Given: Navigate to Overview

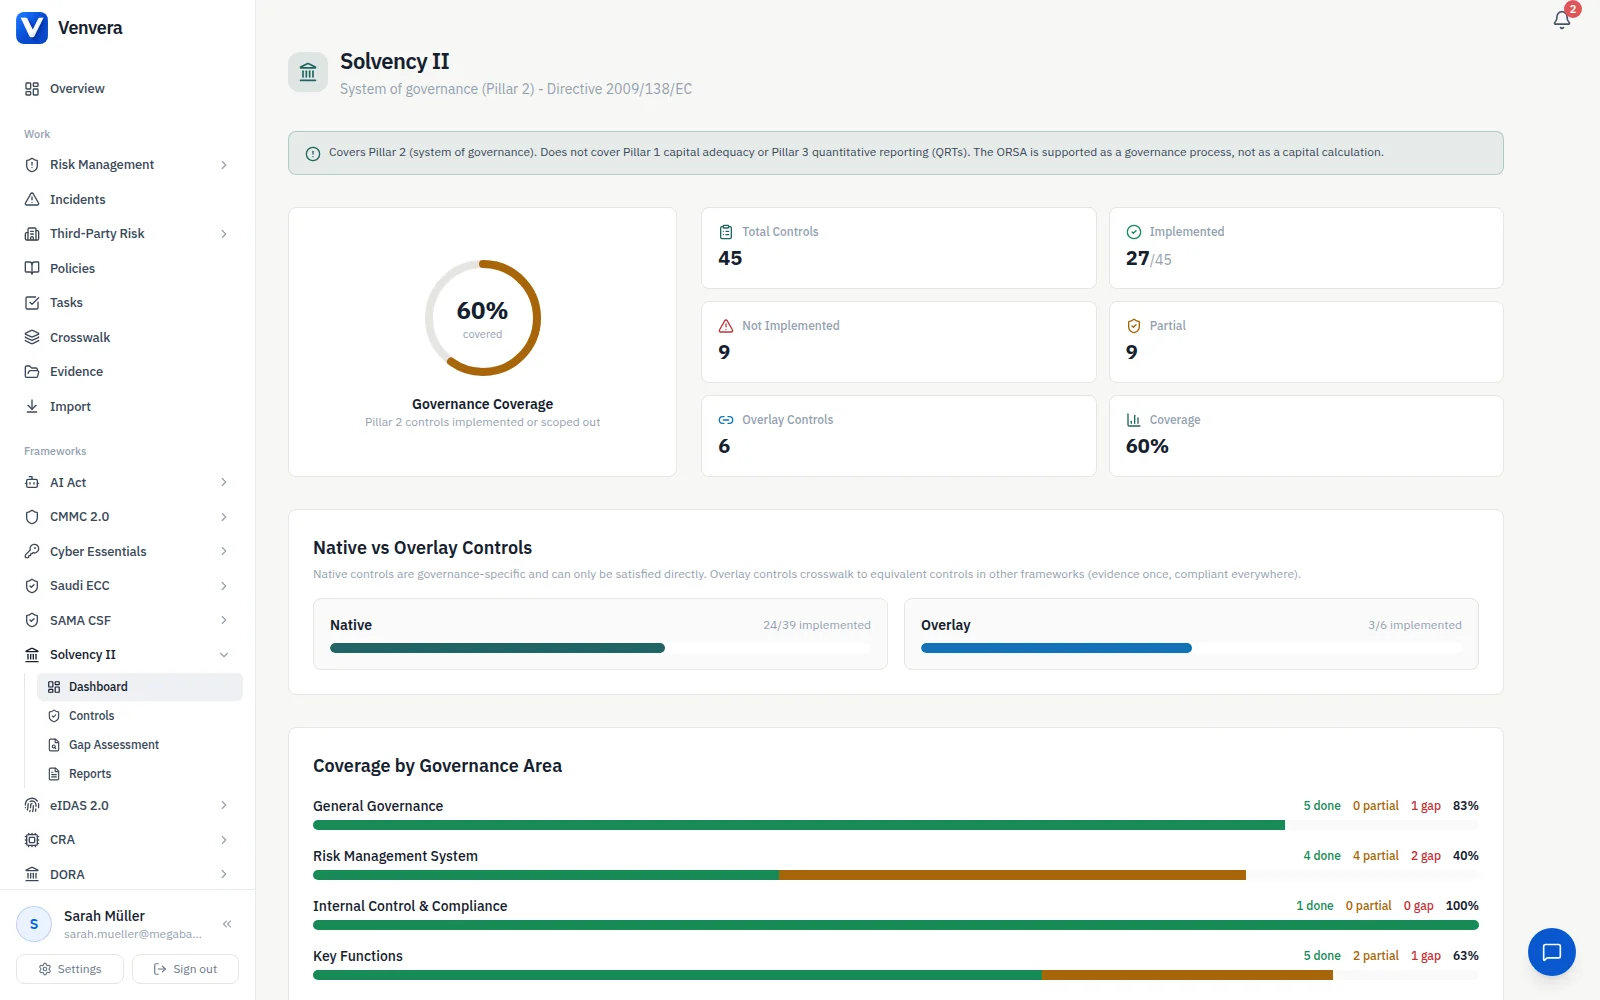Looking at the screenshot, I should [x=127, y=89].
